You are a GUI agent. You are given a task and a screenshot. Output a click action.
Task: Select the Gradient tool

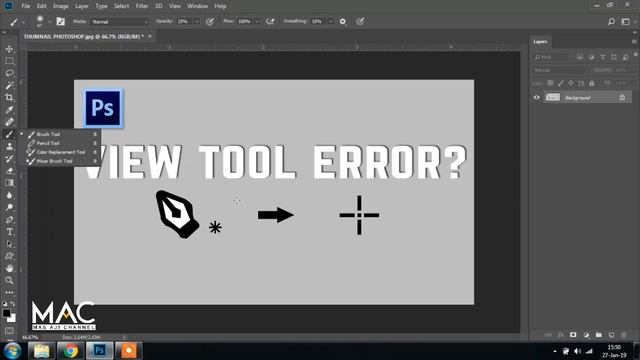[9, 183]
